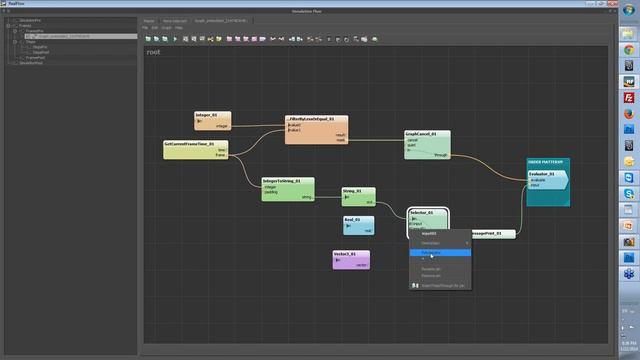Image resolution: width=640 pixels, height=360 pixels.
Task: Select StepsPre in the tree
Action: tap(40, 47)
